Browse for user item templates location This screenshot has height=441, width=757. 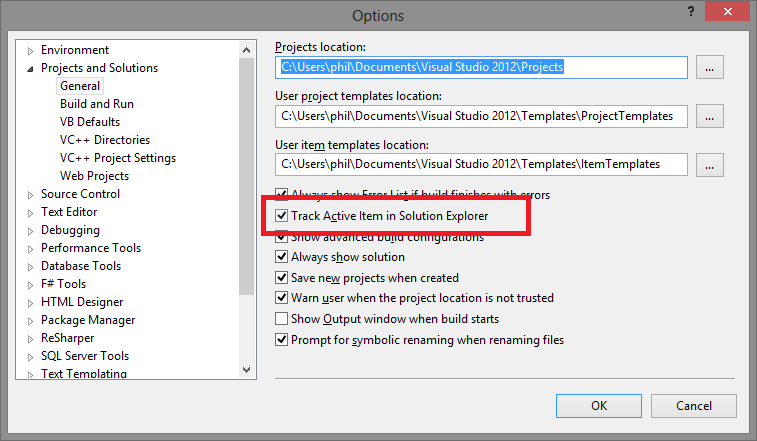click(709, 165)
